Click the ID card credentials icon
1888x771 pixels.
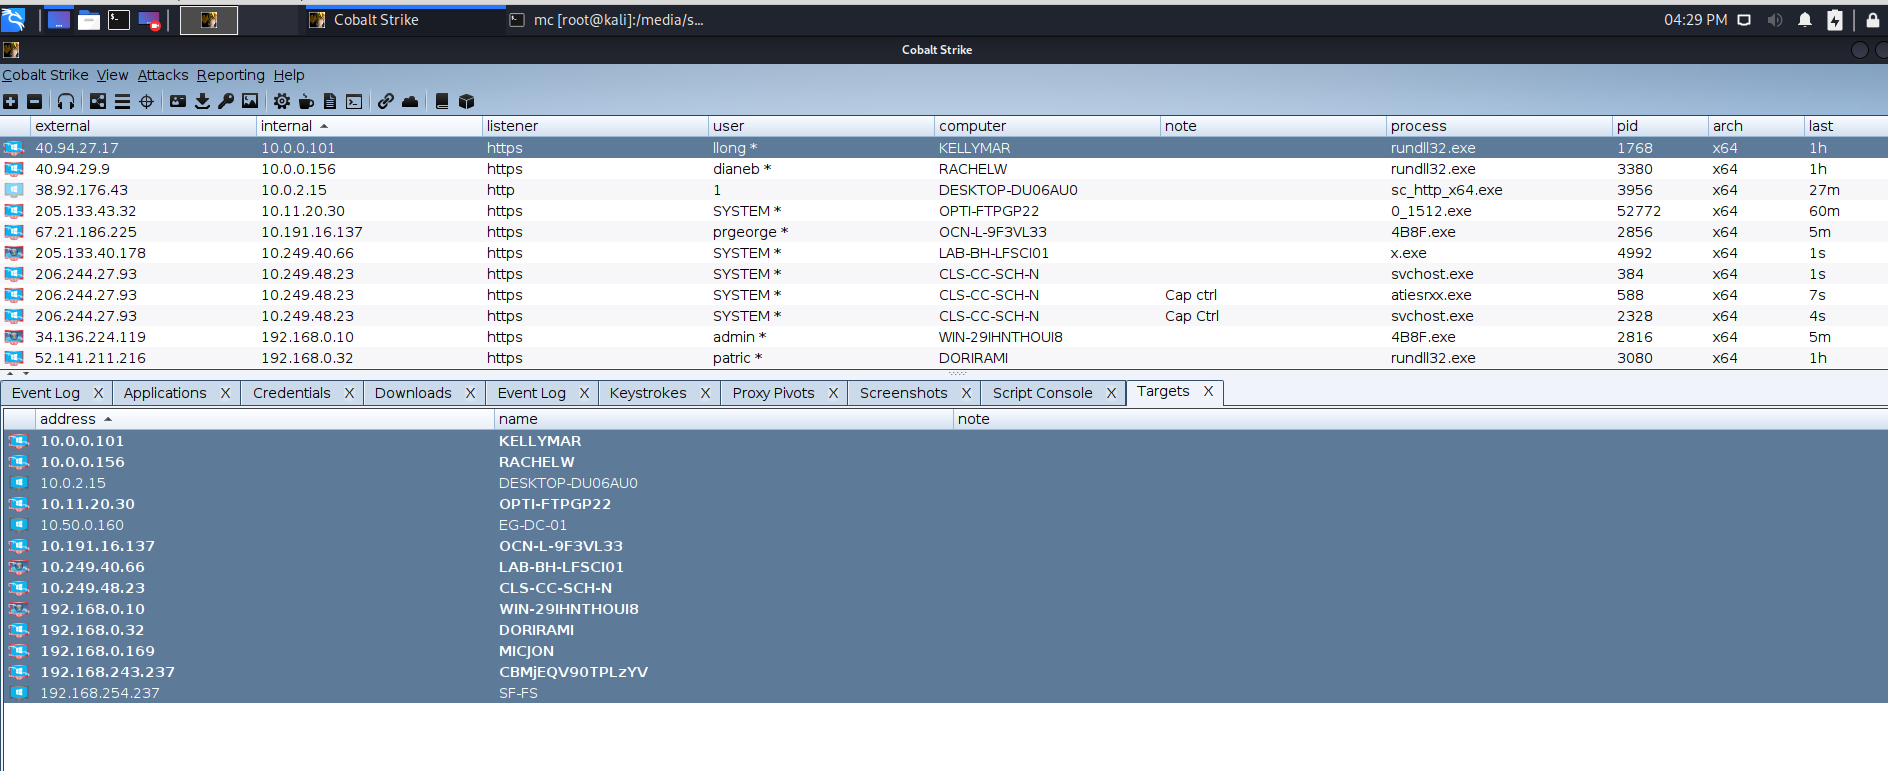click(x=178, y=101)
